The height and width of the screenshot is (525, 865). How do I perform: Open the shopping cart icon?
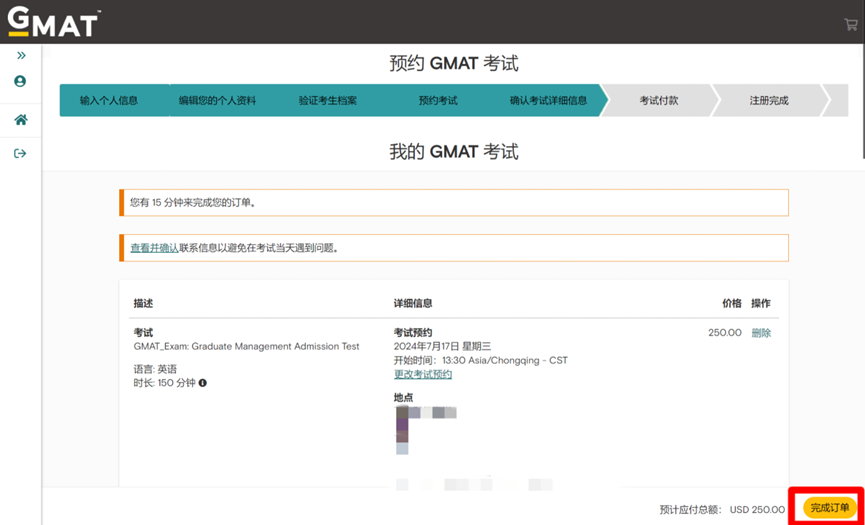coord(850,24)
